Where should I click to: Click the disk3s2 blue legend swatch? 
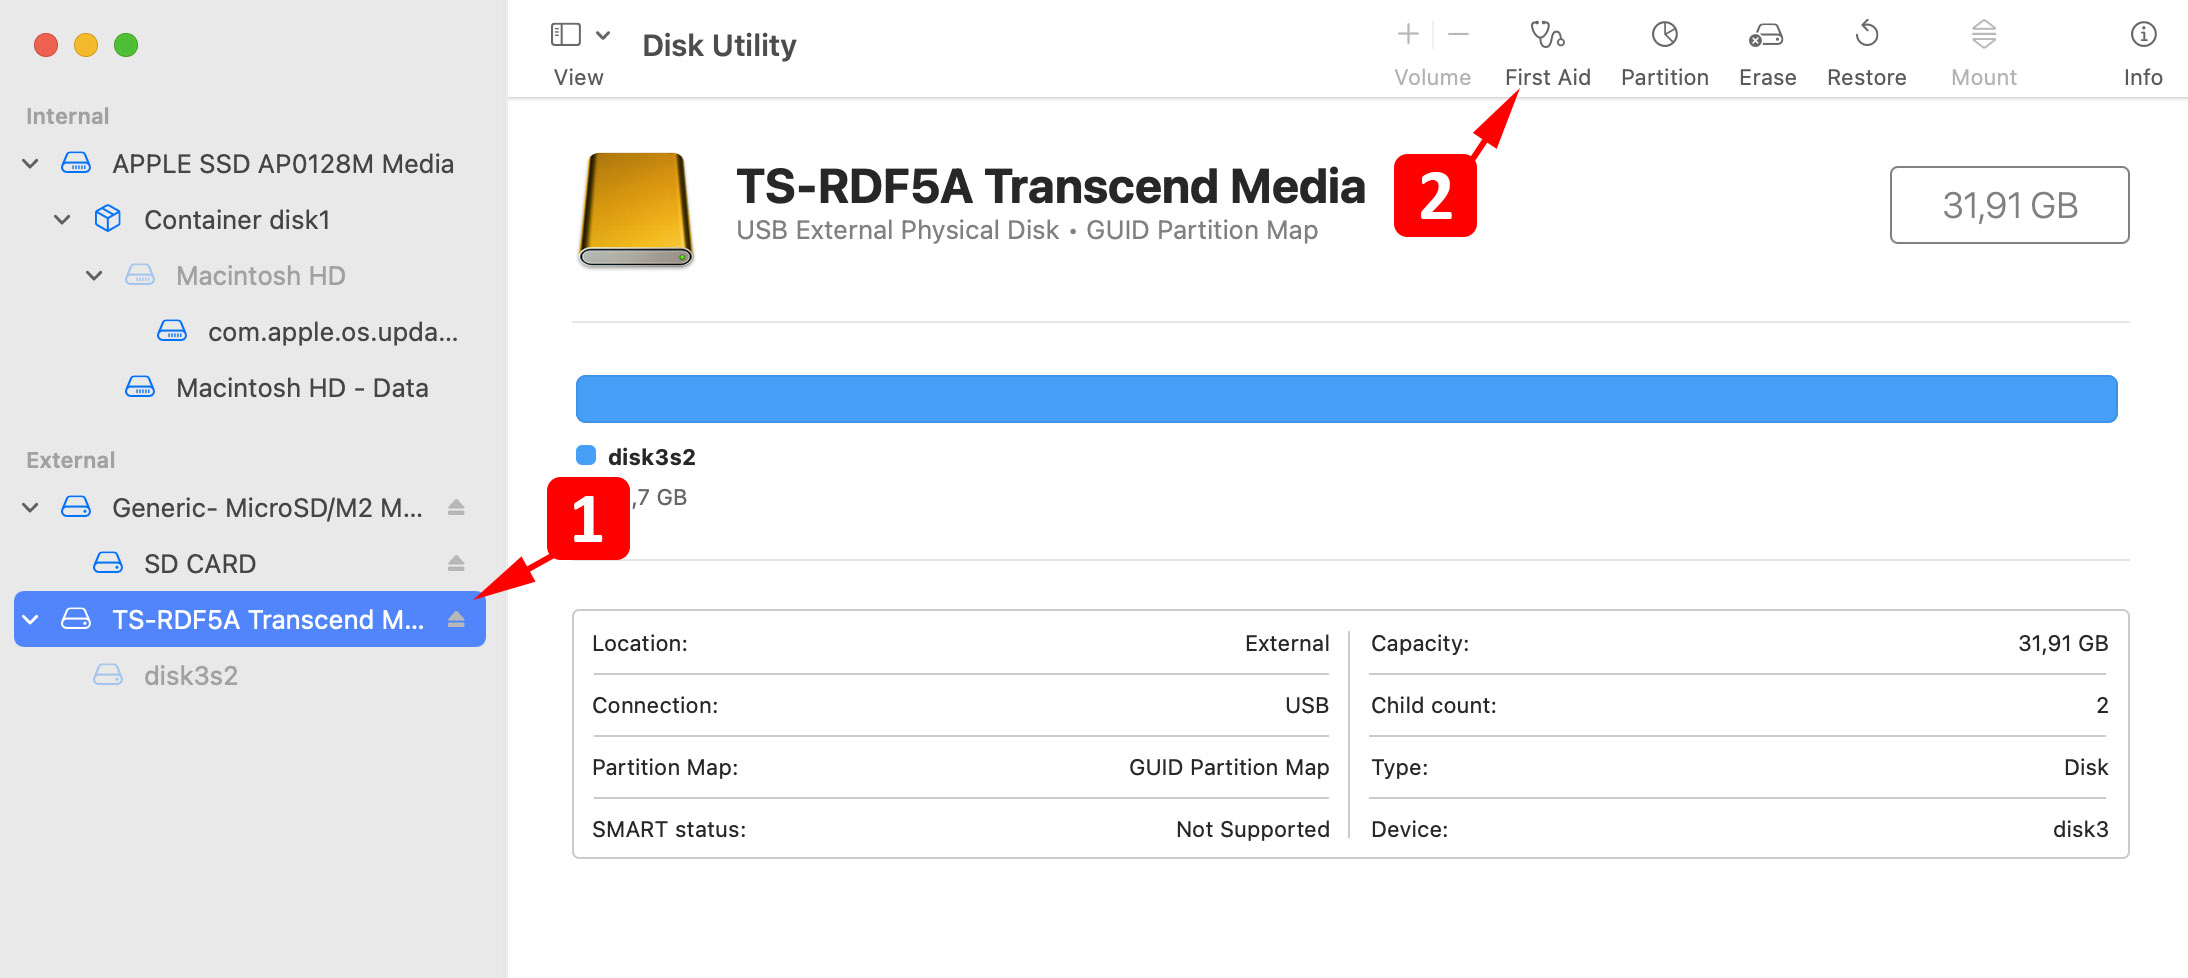click(586, 456)
